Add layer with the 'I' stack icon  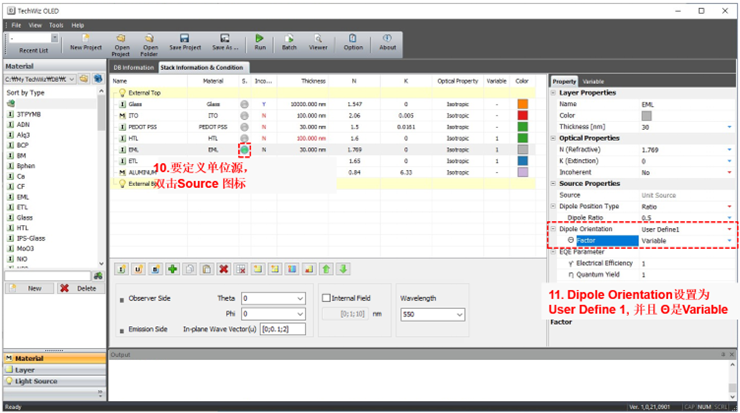(x=121, y=269)
